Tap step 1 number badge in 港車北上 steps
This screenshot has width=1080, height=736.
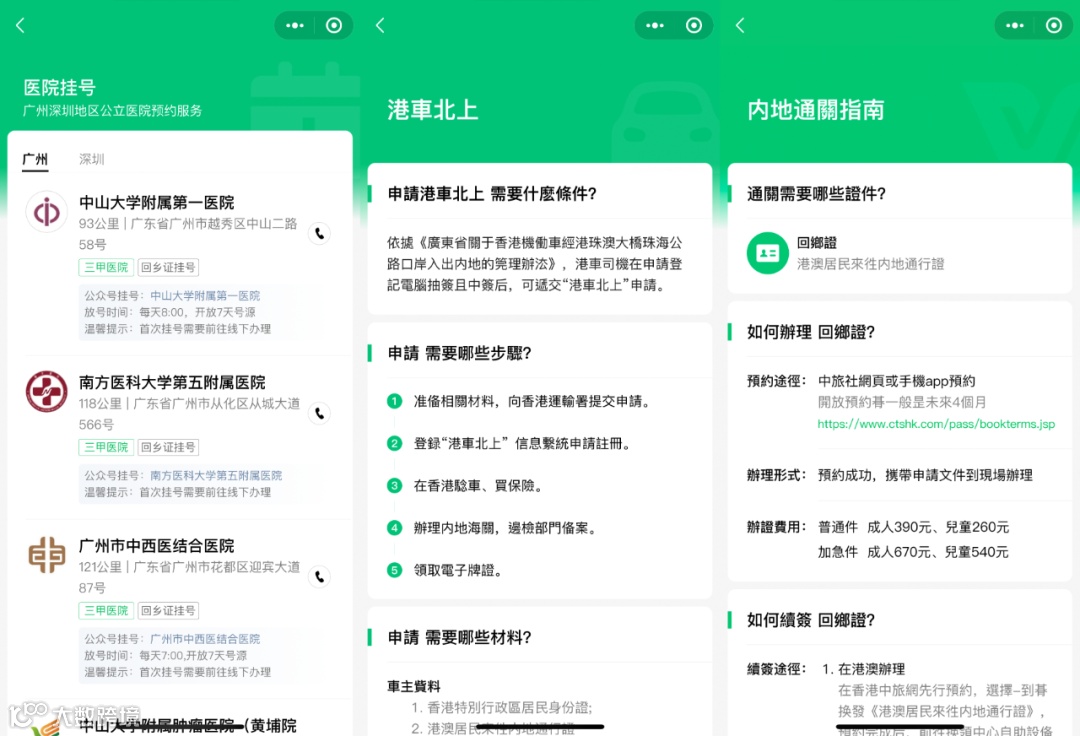[395, 401]
